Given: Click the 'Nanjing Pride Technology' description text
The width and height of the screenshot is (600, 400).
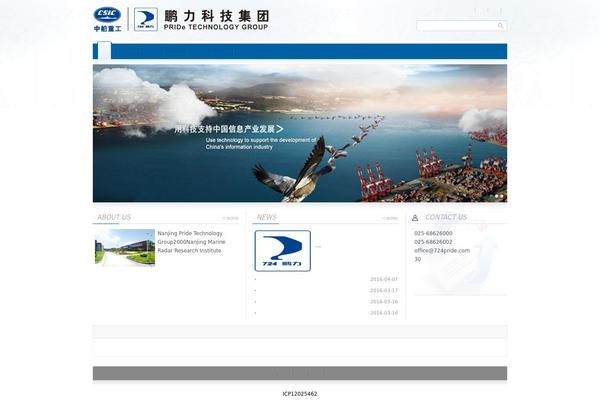Looking at the screenshot, I should tap(191, 242).
